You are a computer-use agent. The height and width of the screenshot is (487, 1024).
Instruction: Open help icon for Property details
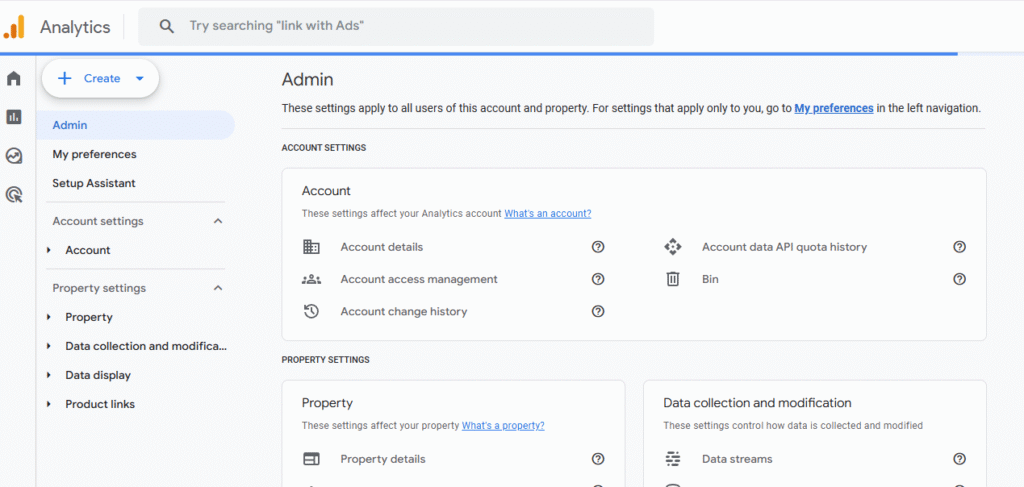tap(598, 459)
